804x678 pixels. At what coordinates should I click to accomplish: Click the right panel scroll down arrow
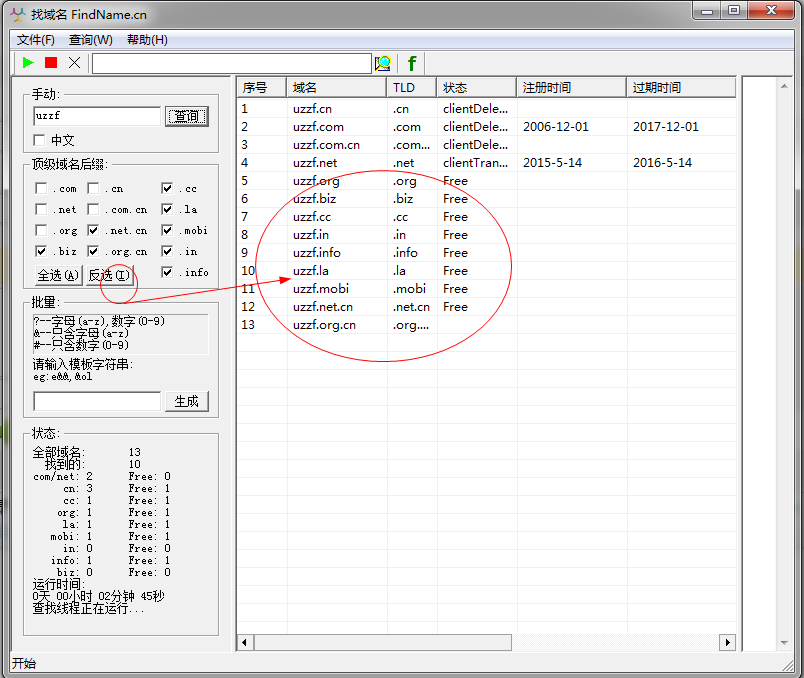pos(784,643)
